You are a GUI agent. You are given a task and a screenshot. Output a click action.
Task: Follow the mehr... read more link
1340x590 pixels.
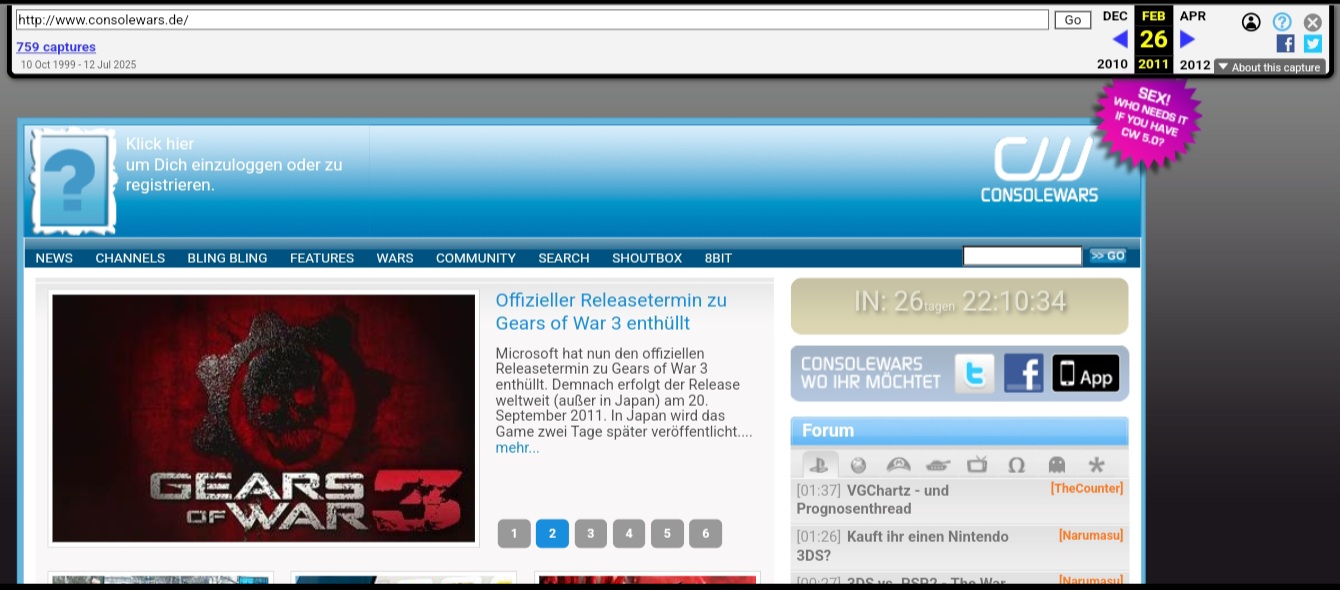click(x=517, y=448)
